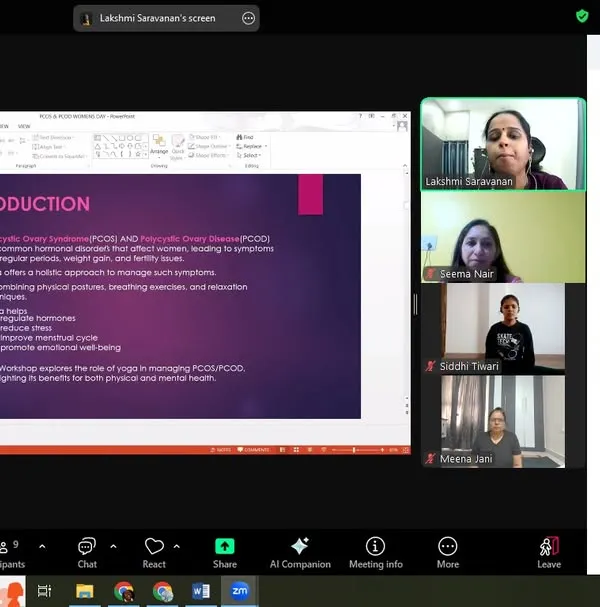
Task: Select Lakshmi Saravanan's video tile
Action: [x=503, y=144]
